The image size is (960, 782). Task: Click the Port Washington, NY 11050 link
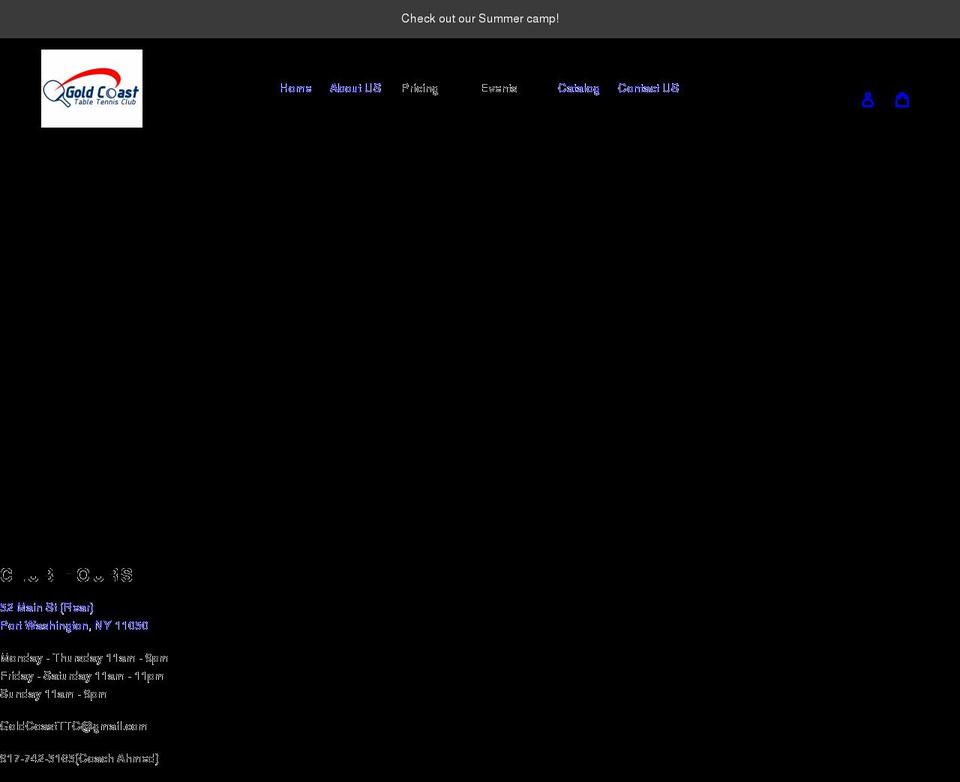tap(74, 625)
